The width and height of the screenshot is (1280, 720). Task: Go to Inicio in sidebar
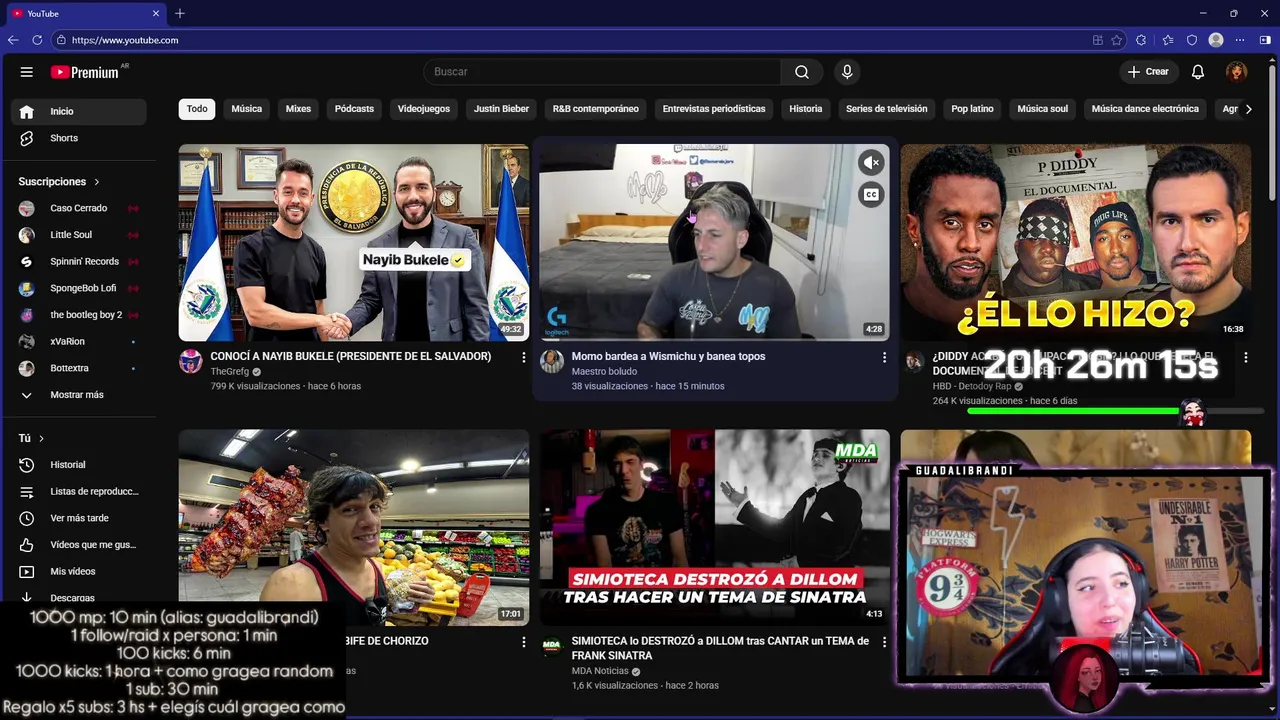79,111
